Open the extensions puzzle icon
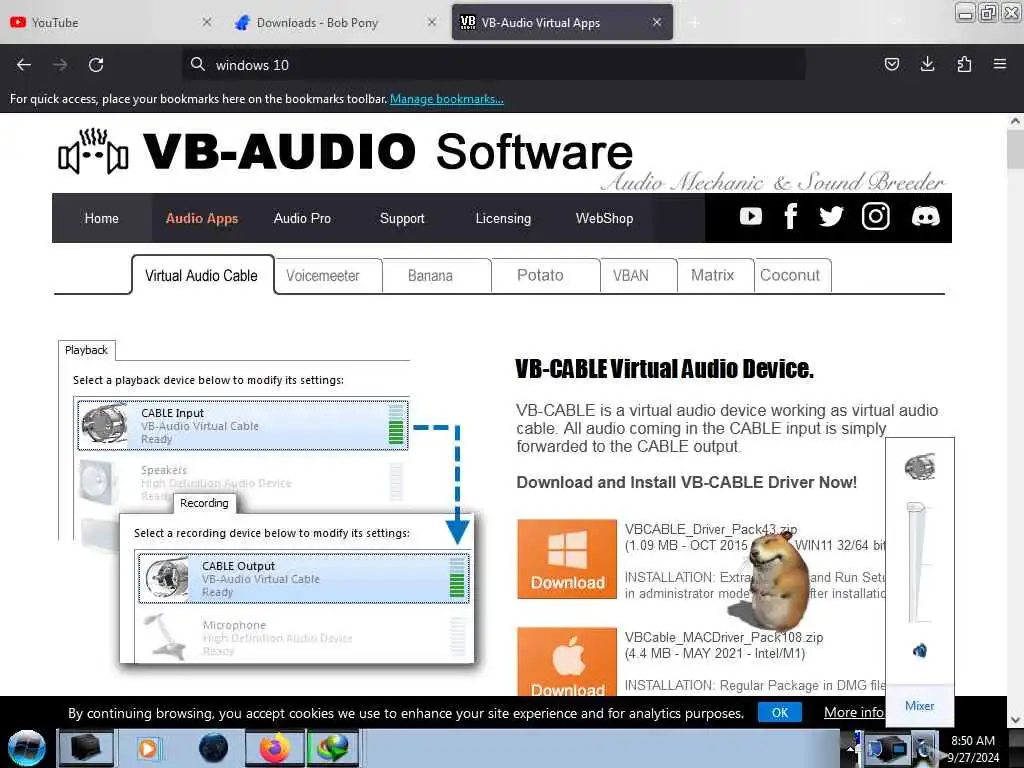The image size is (1024, 768). (x=964, y=64)
